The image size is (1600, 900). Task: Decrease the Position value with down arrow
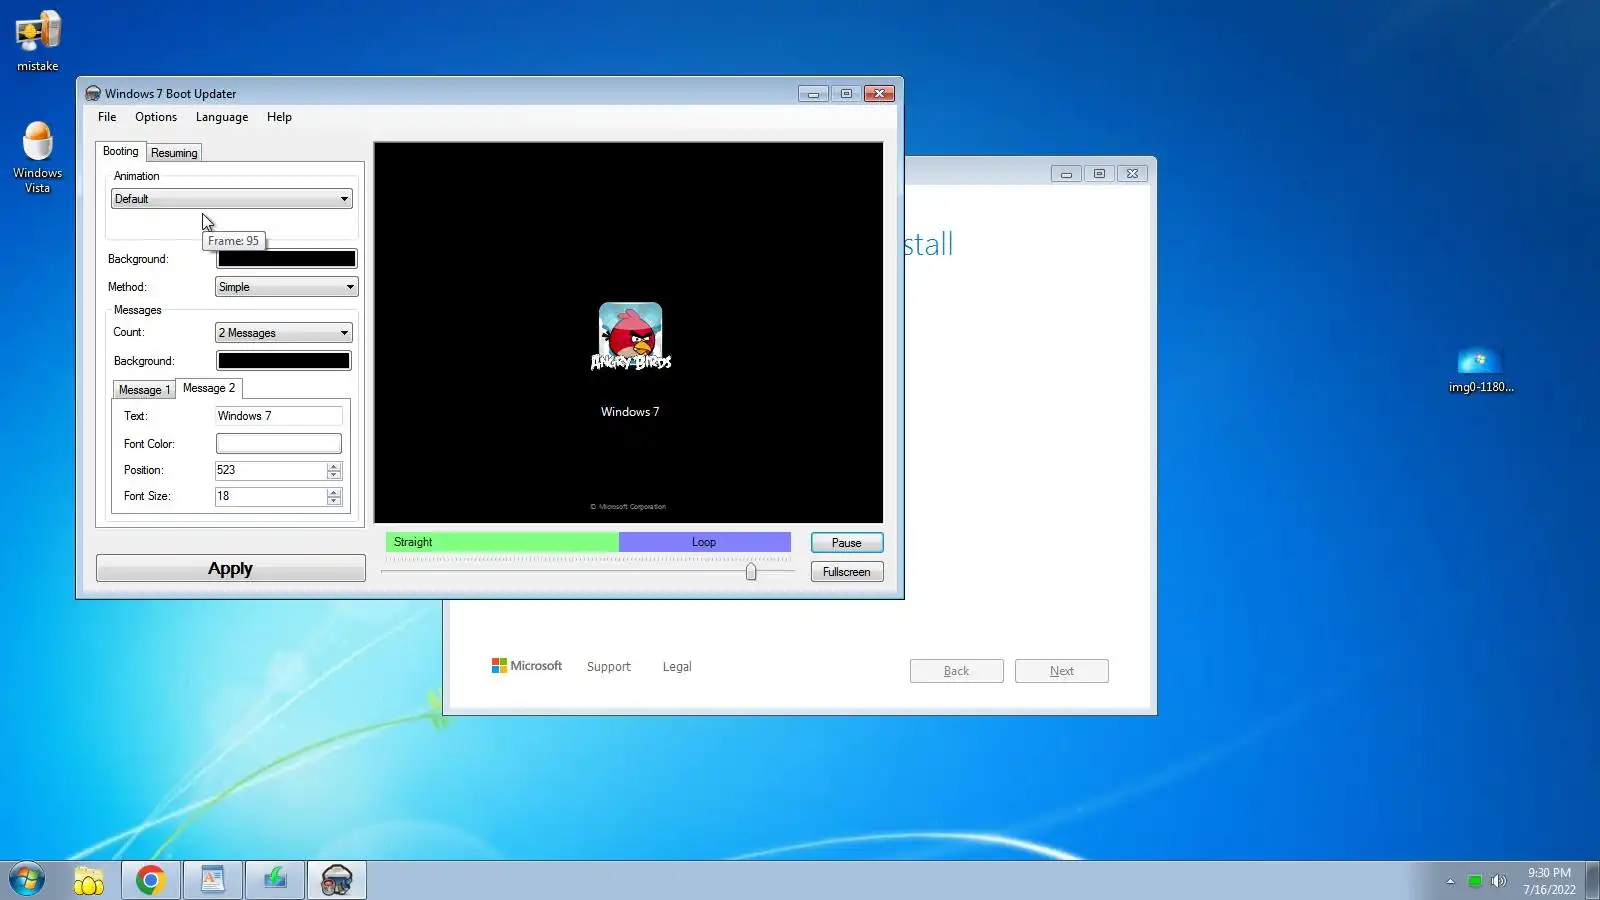(x=334, y=475)
